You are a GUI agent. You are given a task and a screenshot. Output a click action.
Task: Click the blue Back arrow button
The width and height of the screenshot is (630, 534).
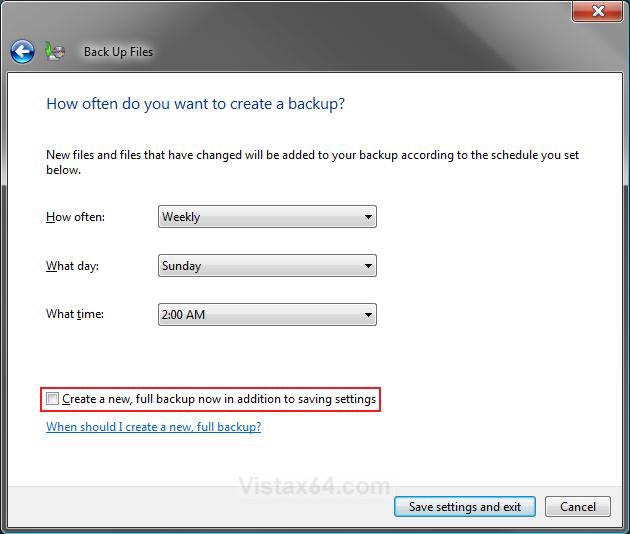(22, 51)
